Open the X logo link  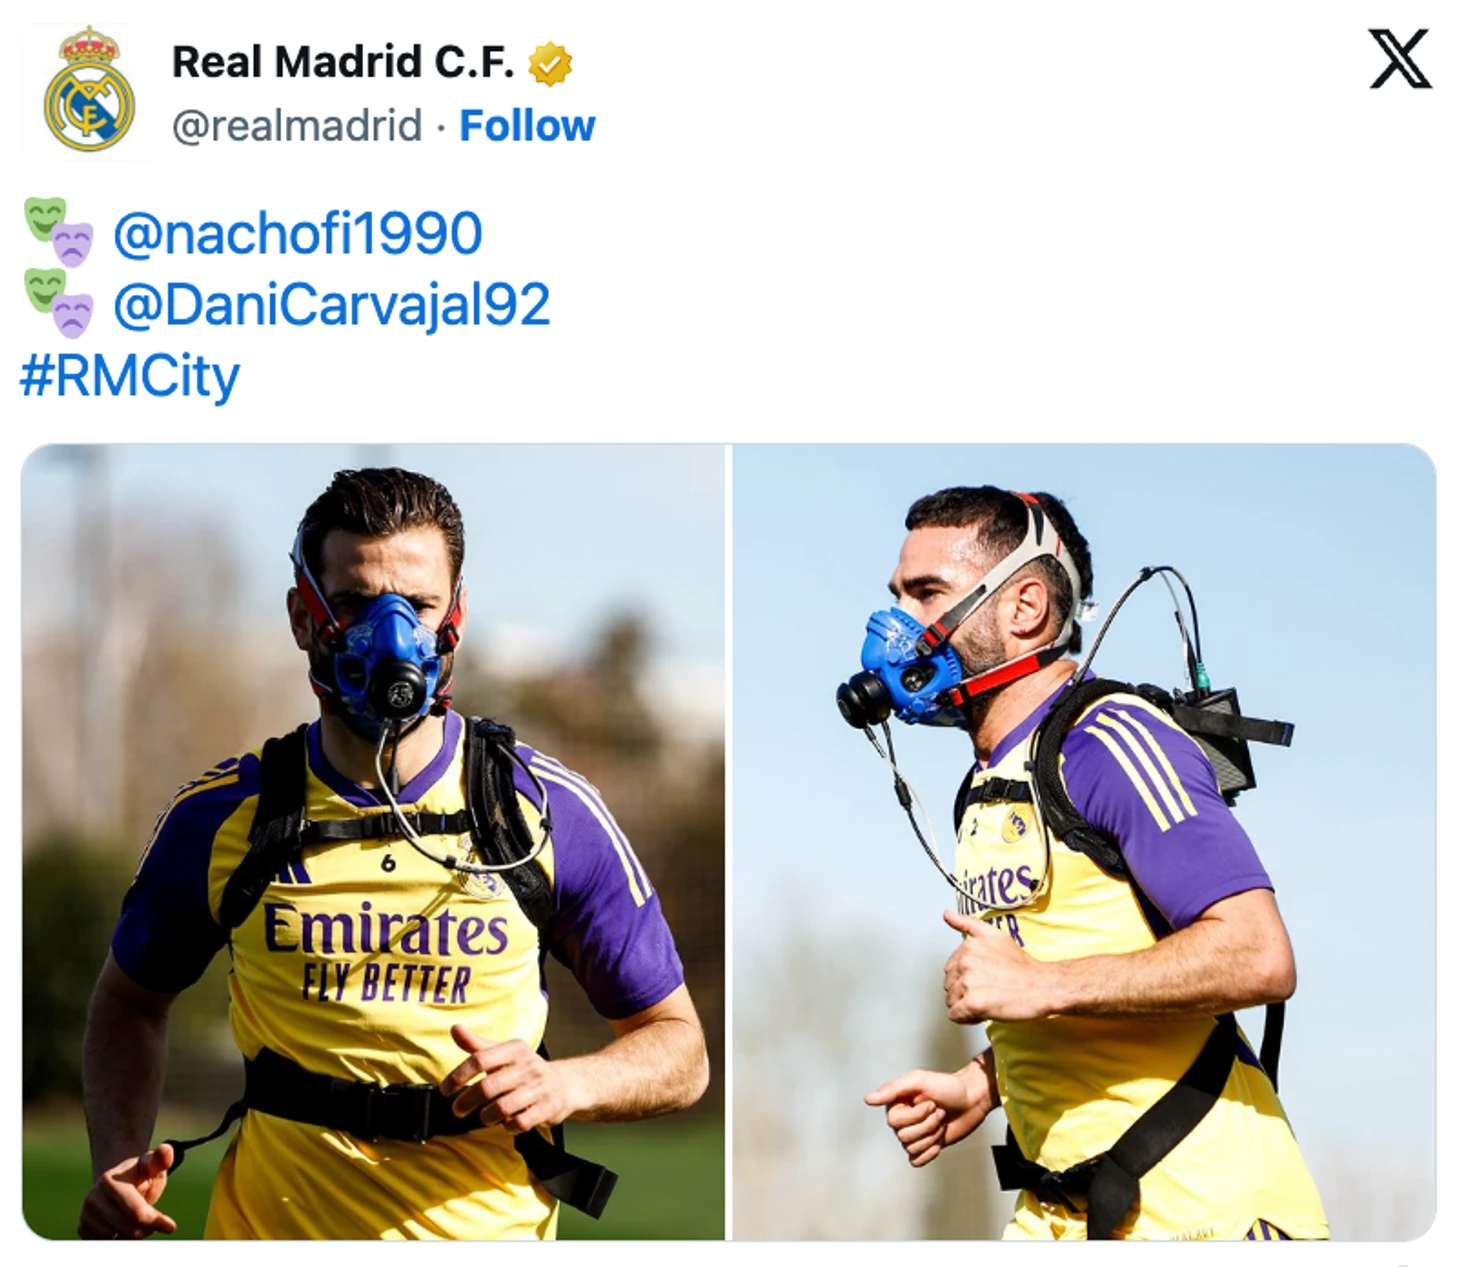coord(1400,58)
